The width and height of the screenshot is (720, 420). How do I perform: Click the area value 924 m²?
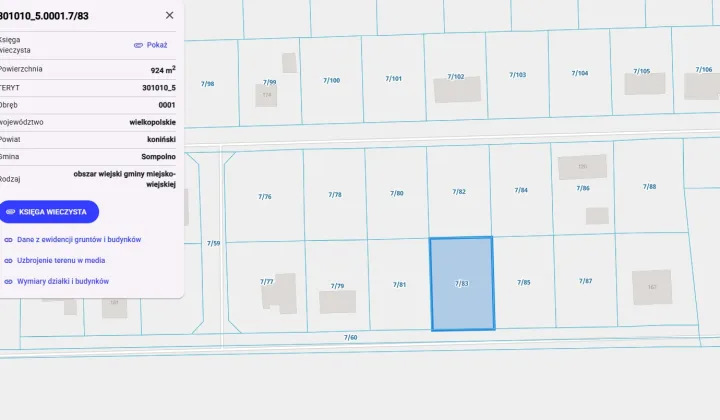pos(163,70)
